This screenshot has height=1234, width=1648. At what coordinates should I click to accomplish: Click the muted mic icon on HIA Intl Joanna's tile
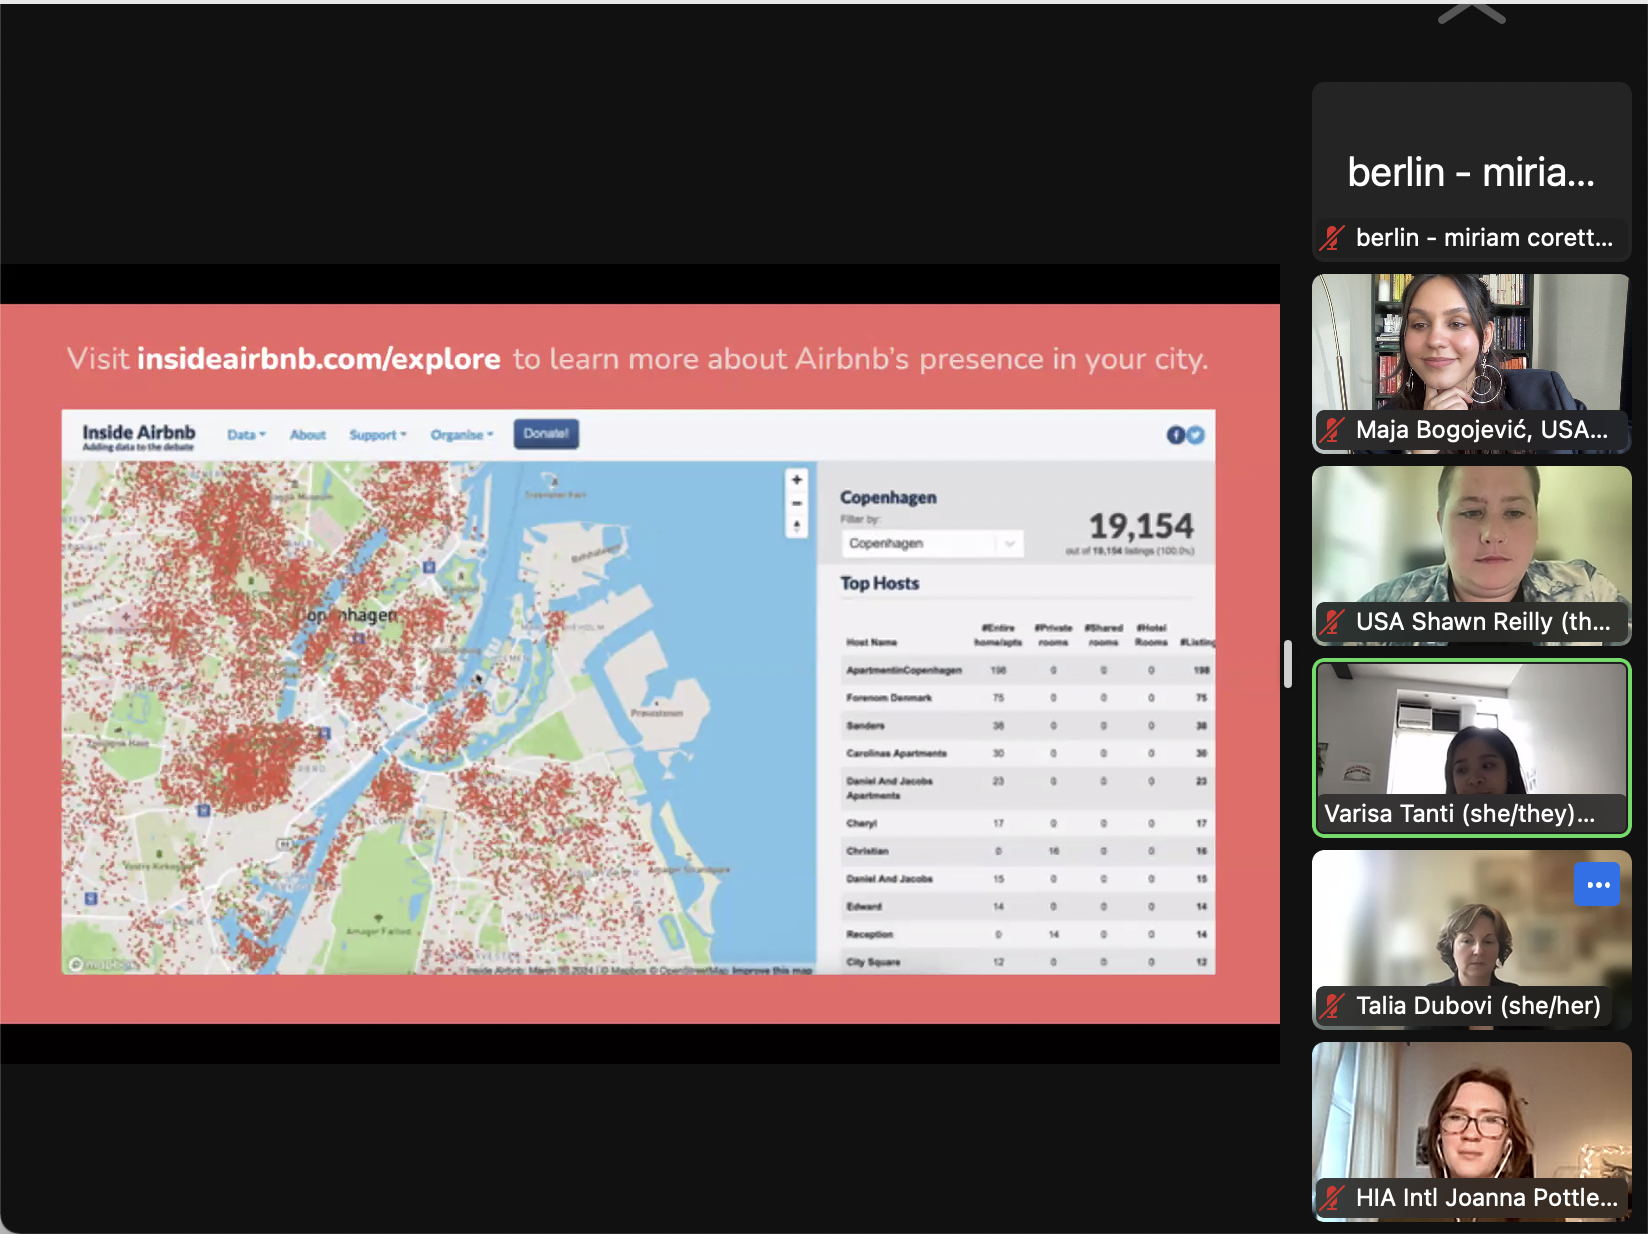(1332, 1198)
